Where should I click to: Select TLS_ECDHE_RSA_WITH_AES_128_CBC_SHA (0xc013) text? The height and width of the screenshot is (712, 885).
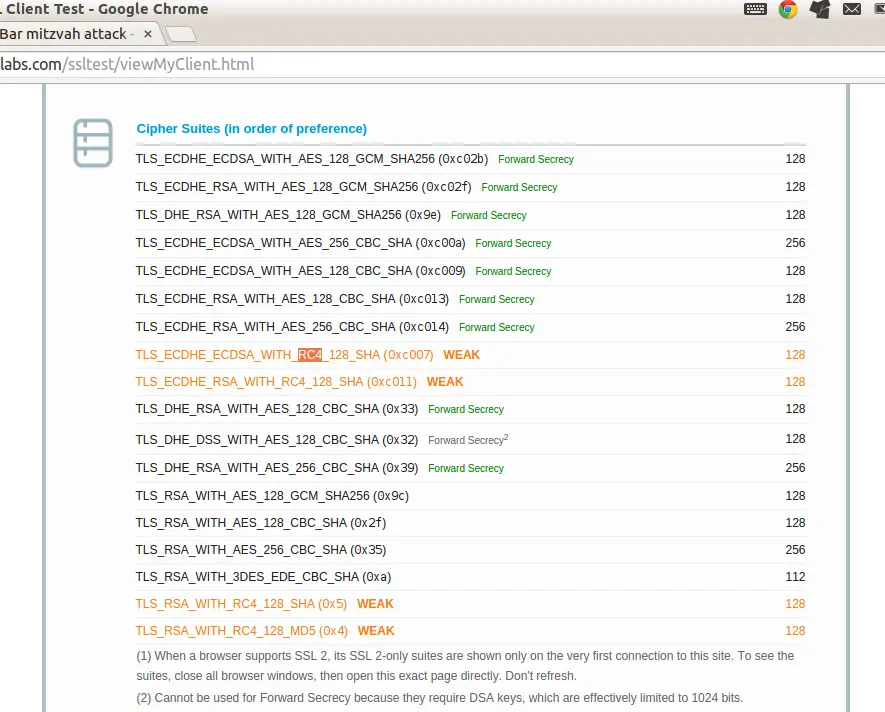click(292, 299)
